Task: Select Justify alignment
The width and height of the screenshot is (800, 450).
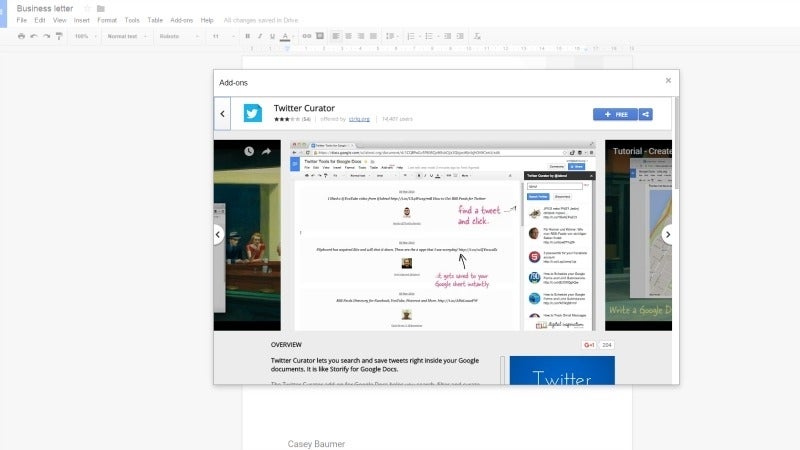Action: (373, 36)
